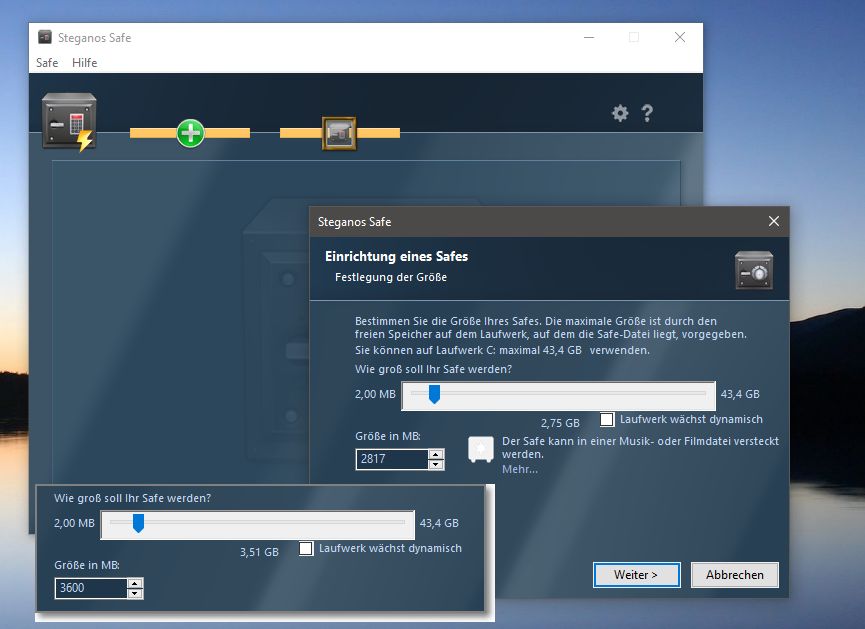Screen dimensions: 865x629
Task: Click the Abbrechen button
Action: 735,575
